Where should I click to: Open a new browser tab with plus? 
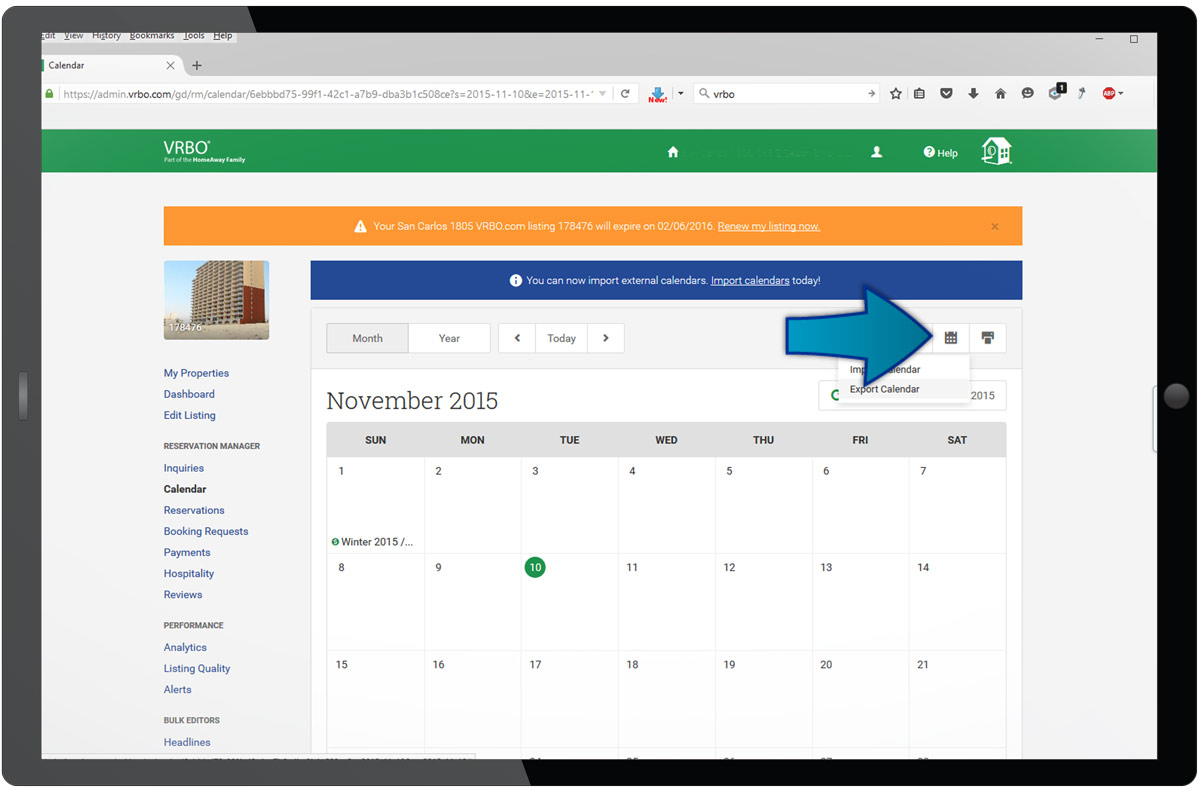point(197,65)
